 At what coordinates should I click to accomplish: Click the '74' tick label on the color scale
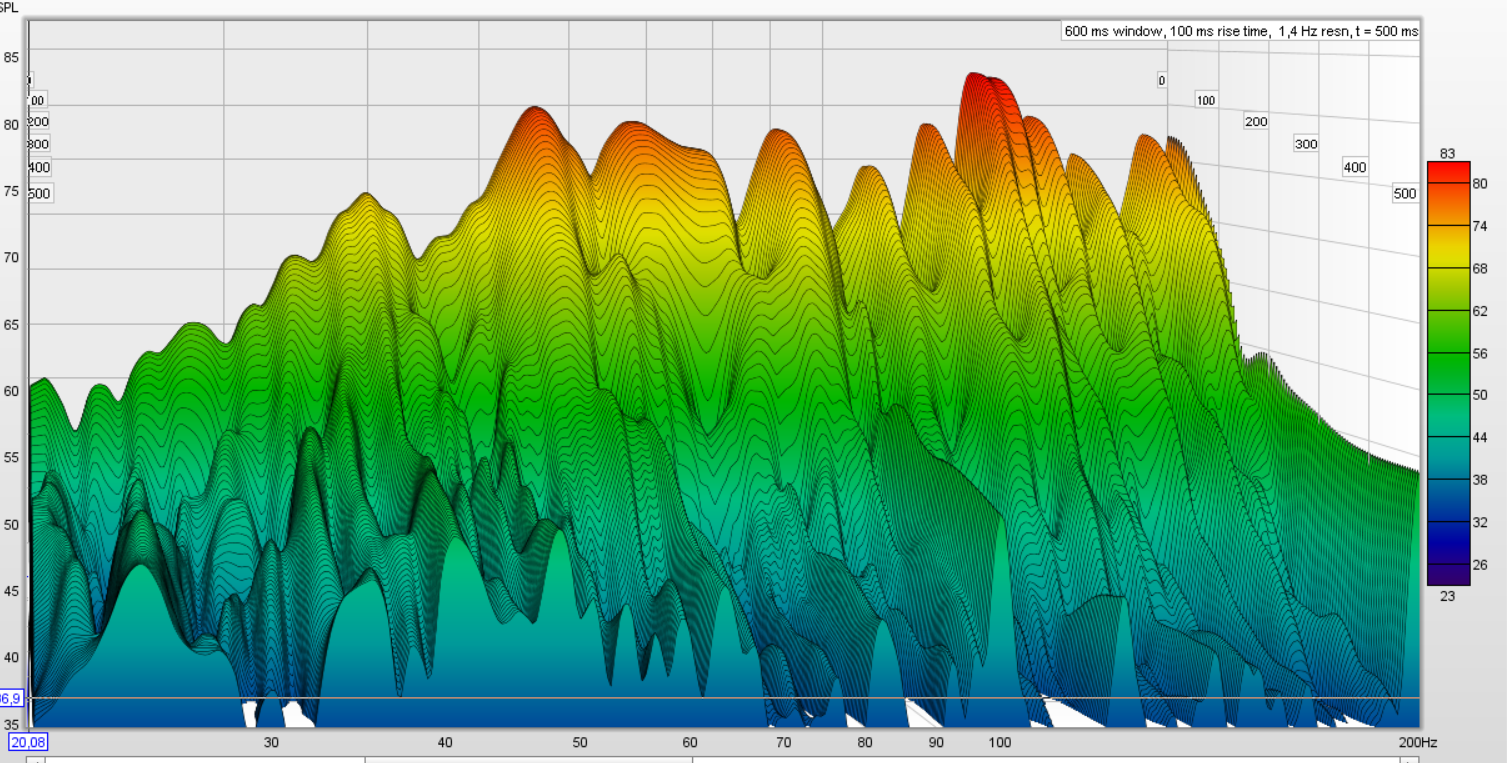click(x=1480, y=227)
